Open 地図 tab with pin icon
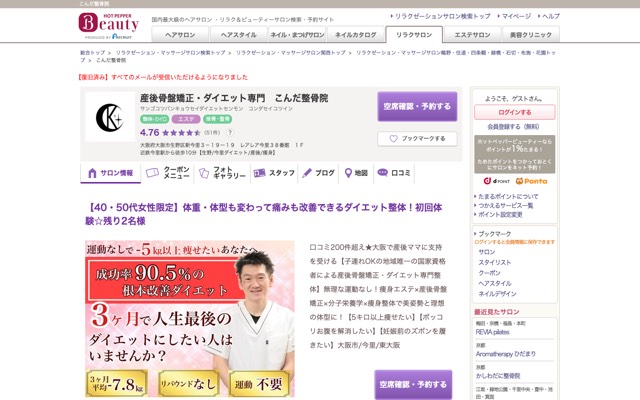Viewport: 640px width, 400px height. pos(356,173)
